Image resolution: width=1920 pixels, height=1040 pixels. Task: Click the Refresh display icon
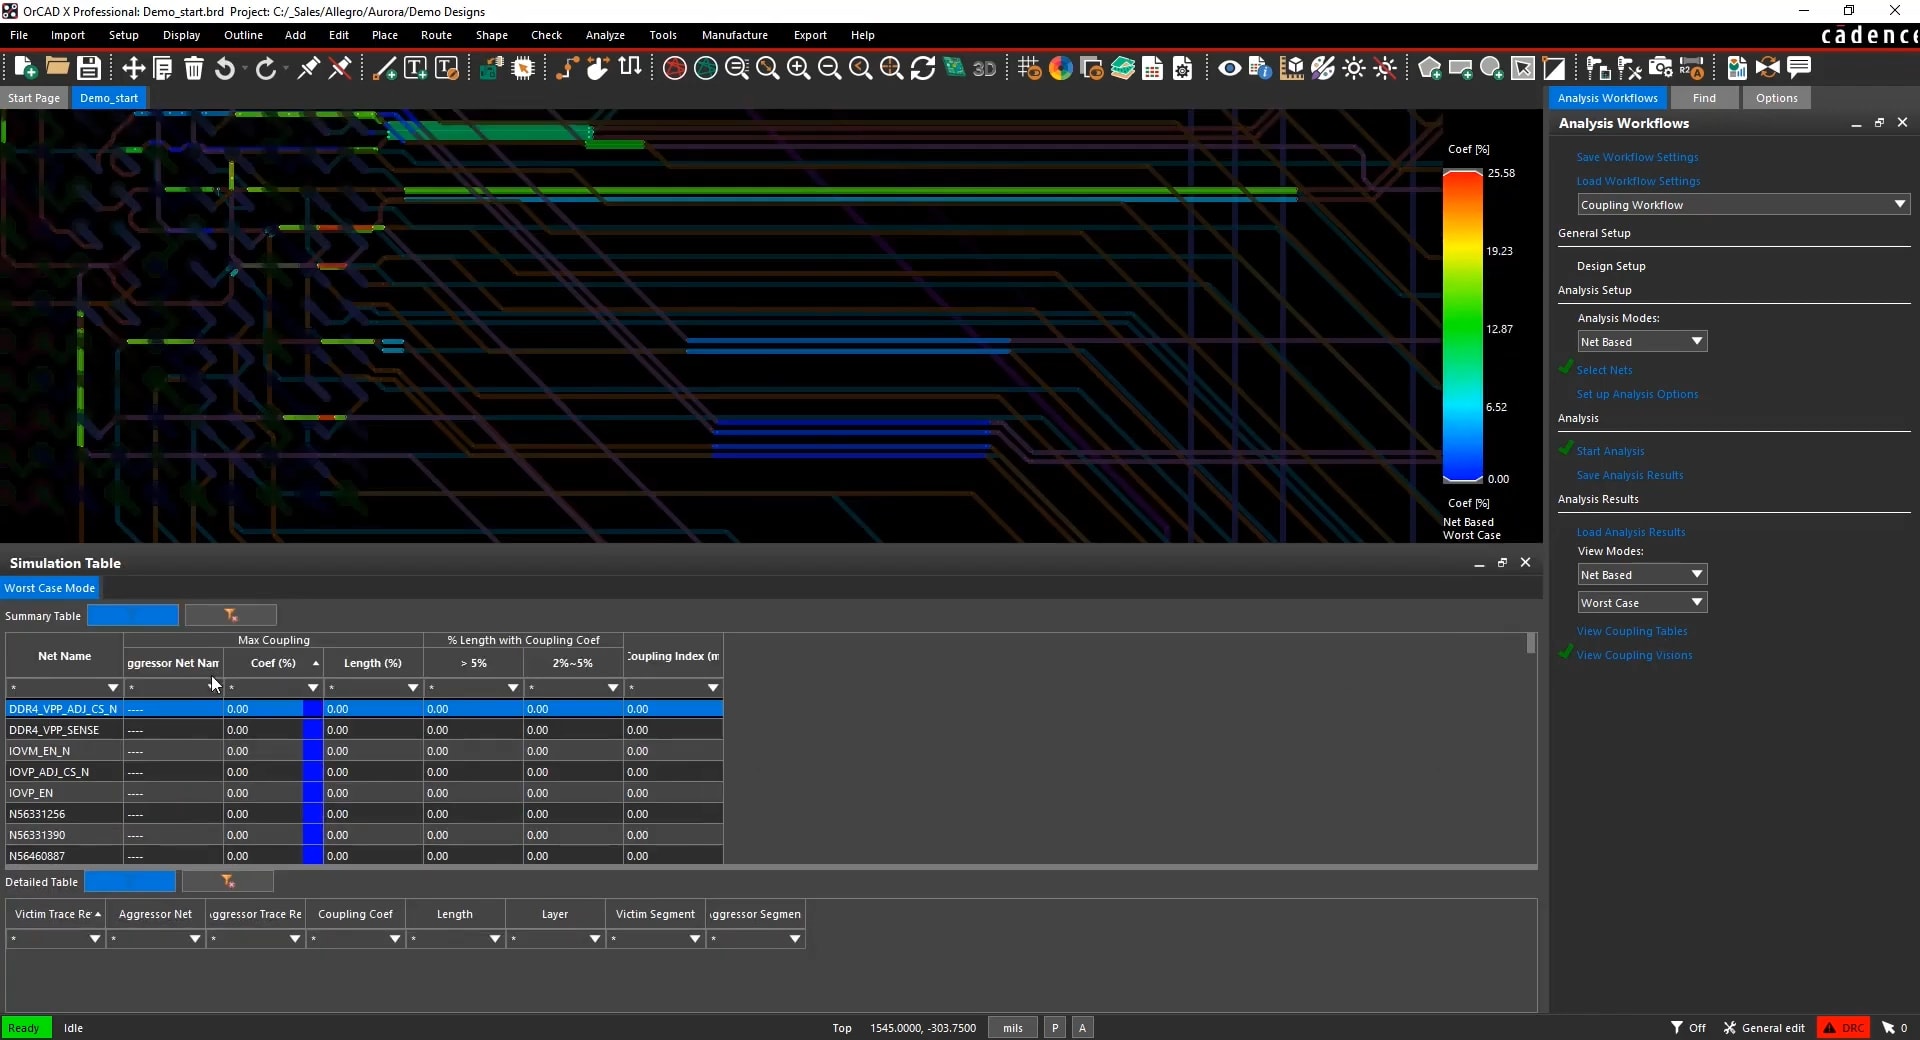tap(923, 68)
